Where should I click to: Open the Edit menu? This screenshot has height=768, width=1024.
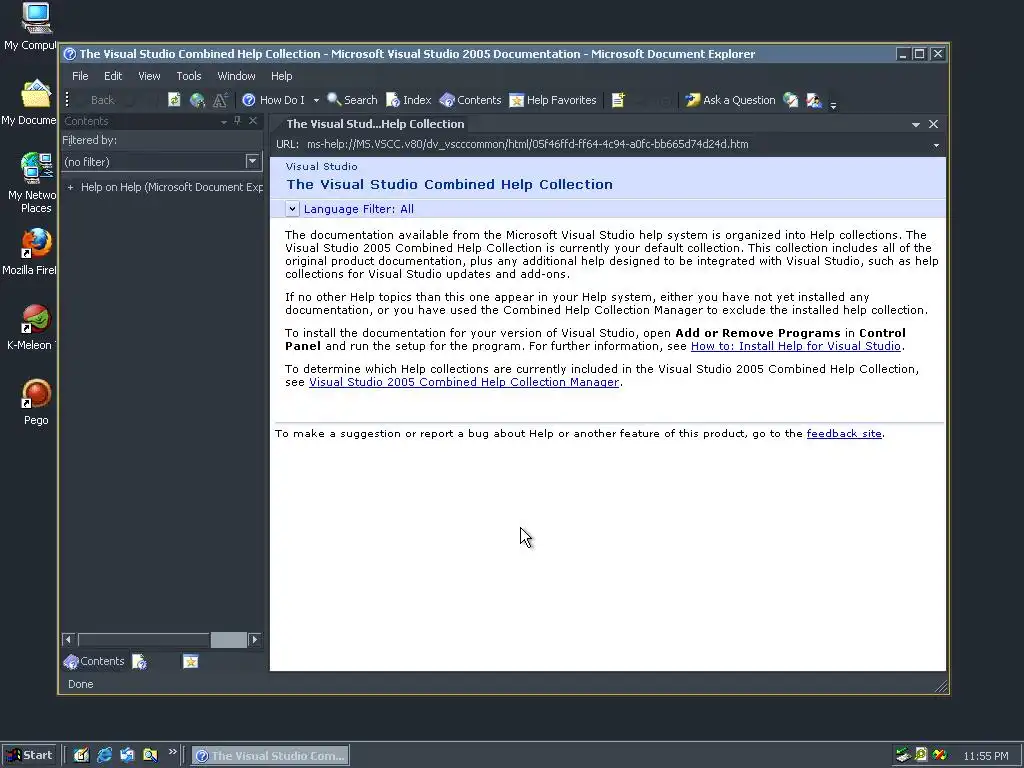pos(113,76)
